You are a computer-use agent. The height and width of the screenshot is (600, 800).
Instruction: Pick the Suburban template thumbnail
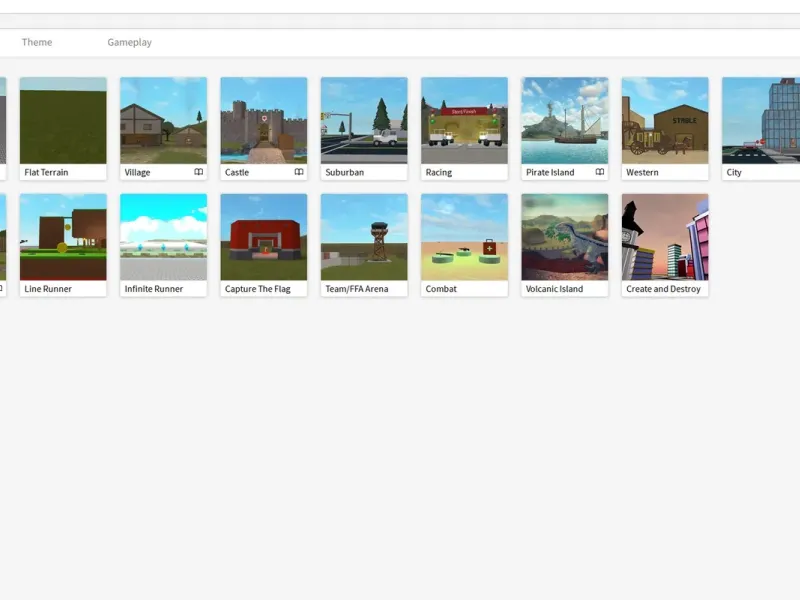(364, 120)
